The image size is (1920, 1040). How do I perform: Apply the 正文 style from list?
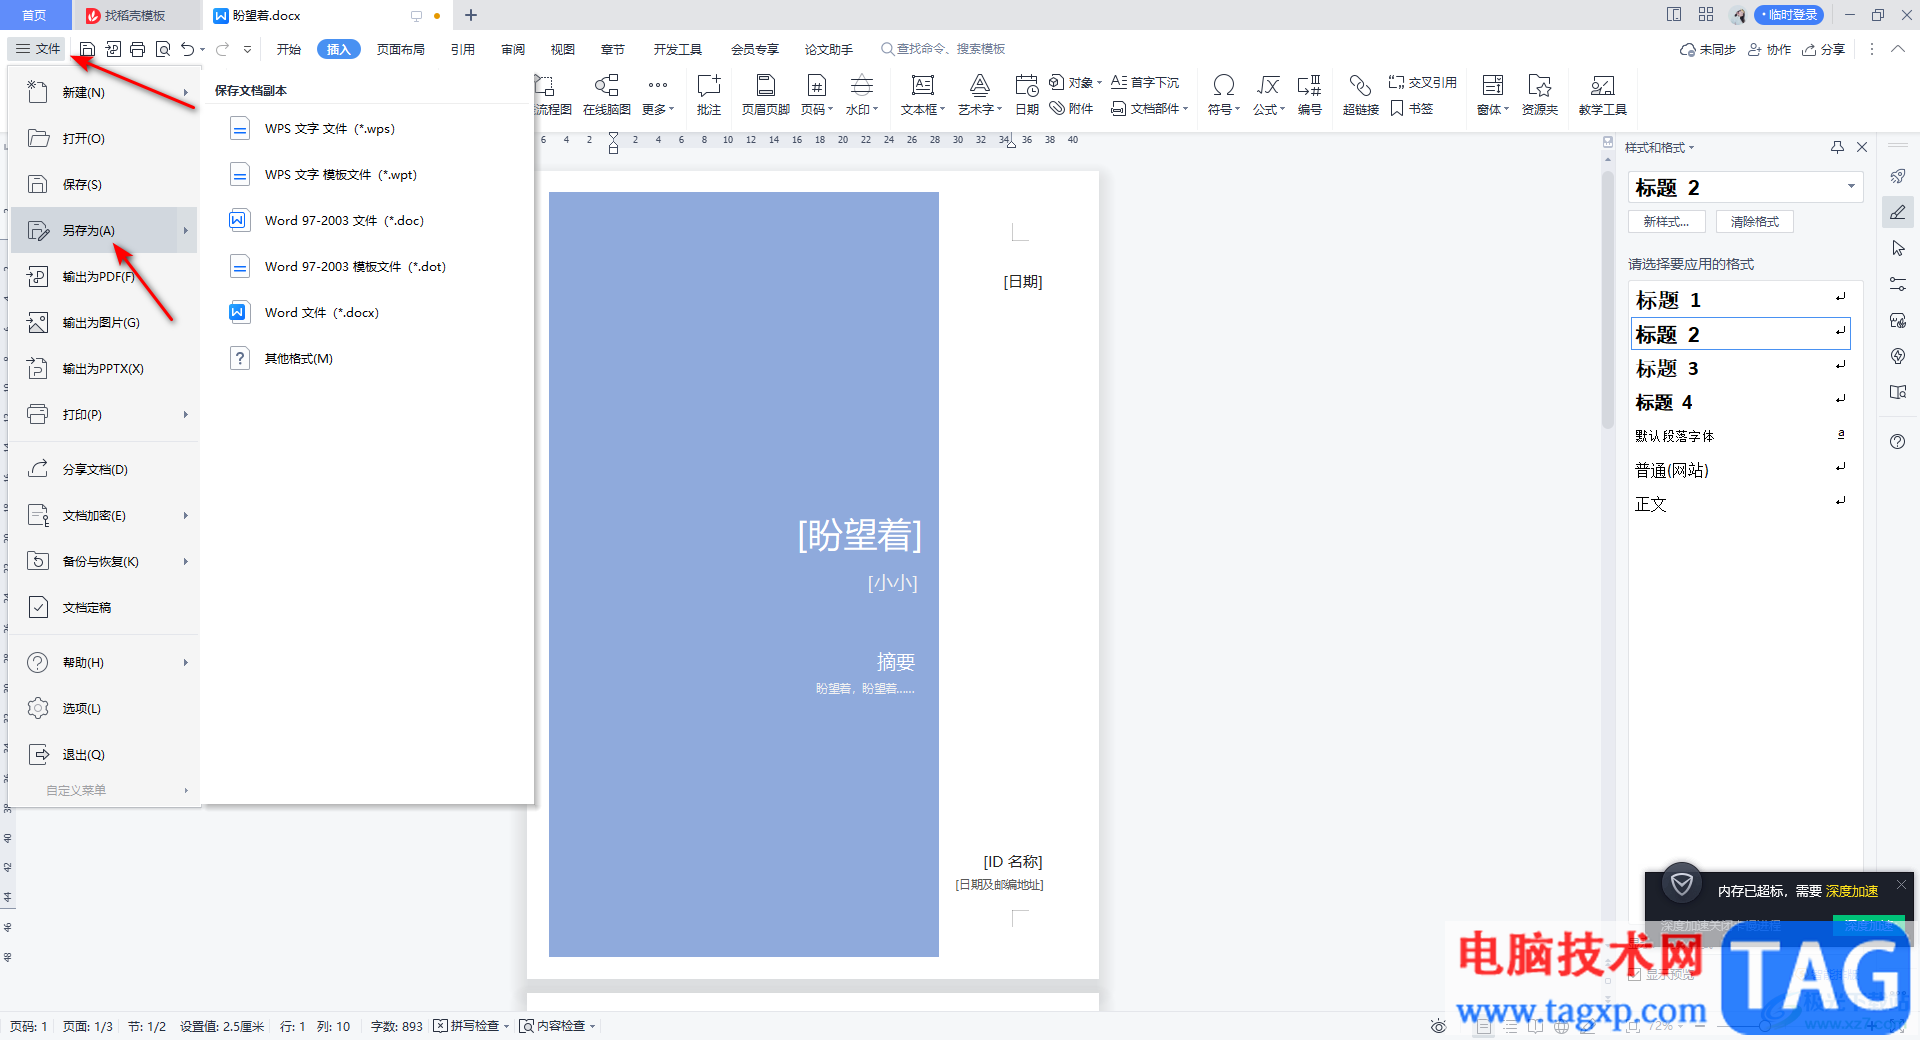pyautogui.click(x=1740, y=504)
